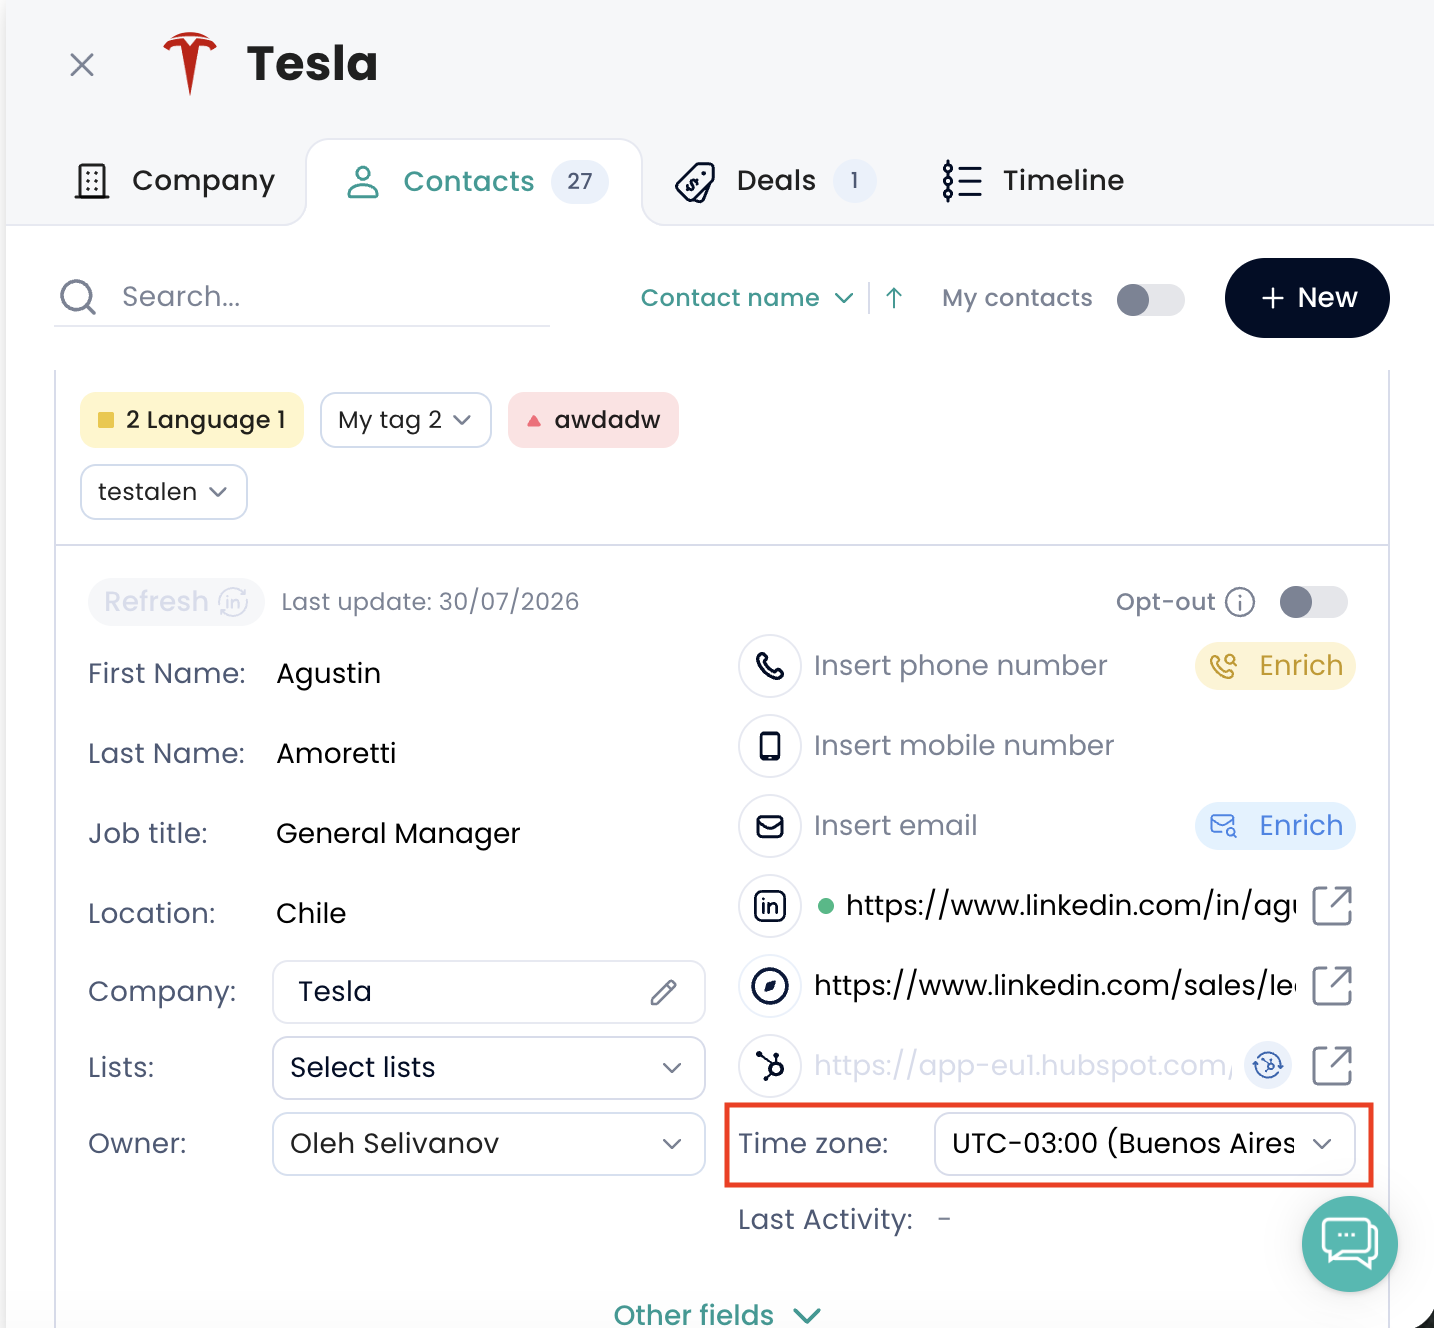Image resolution: width=1434 pixels, height=1328 pixels.
Task: Click the HubSpot logo icon
Action: click(x=770, y=1066)
